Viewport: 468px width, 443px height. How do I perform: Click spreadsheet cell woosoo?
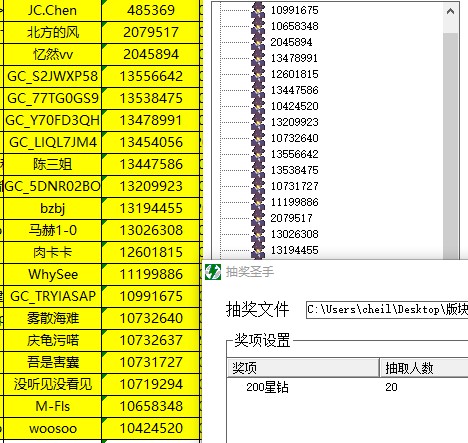52,428
